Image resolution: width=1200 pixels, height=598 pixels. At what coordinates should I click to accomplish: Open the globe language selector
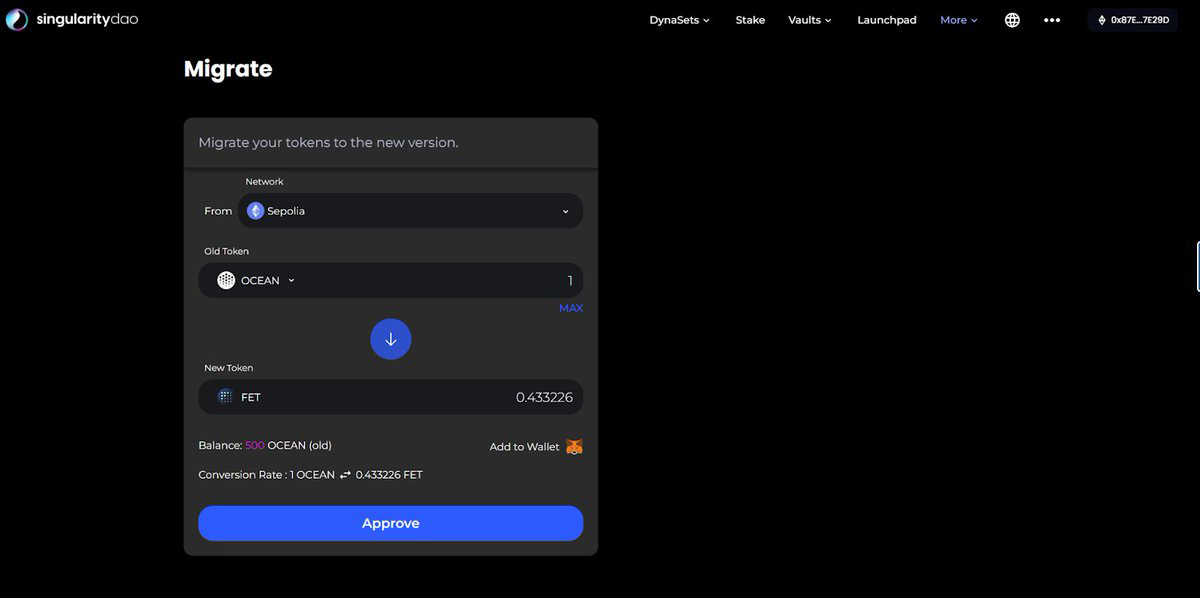(x=1012, y=20)
